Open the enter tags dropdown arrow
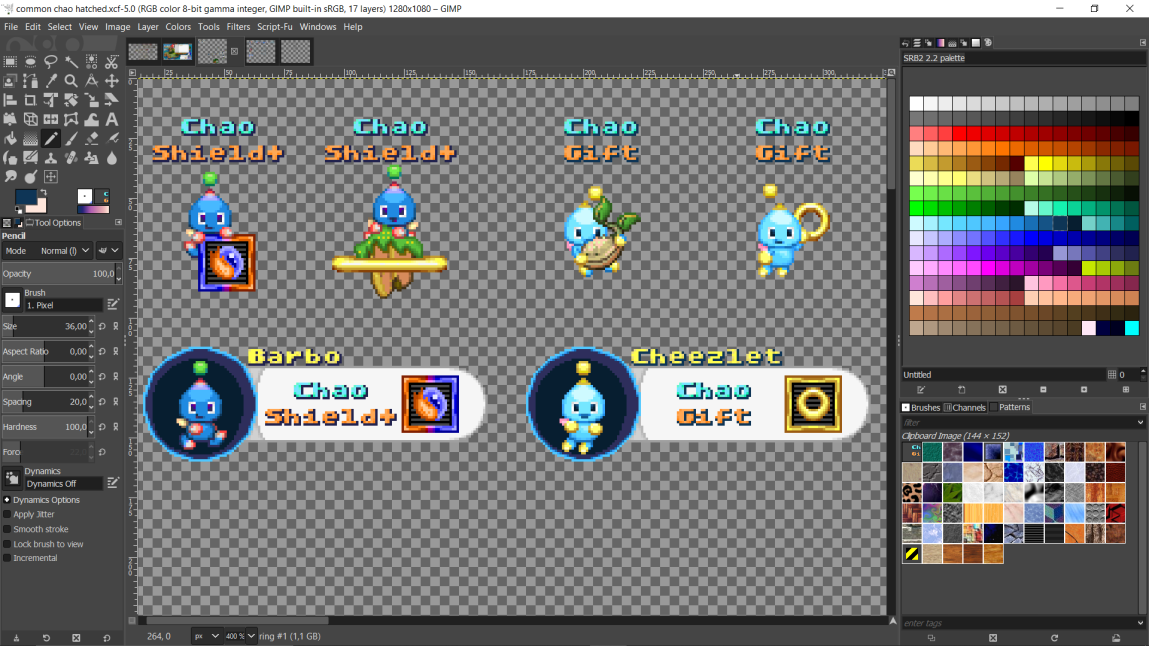 click(1140, 623)
